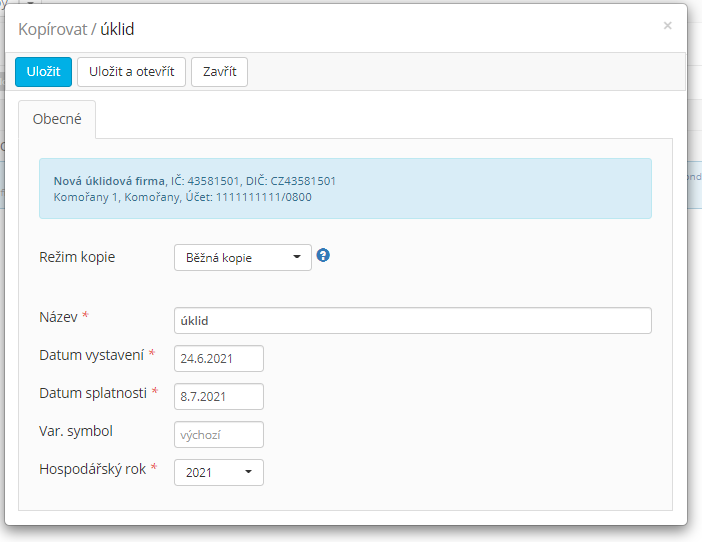Viewport: 702px width, 542px height.
Task: Click the Režim kopie label
Action: [x=77, y=257]
